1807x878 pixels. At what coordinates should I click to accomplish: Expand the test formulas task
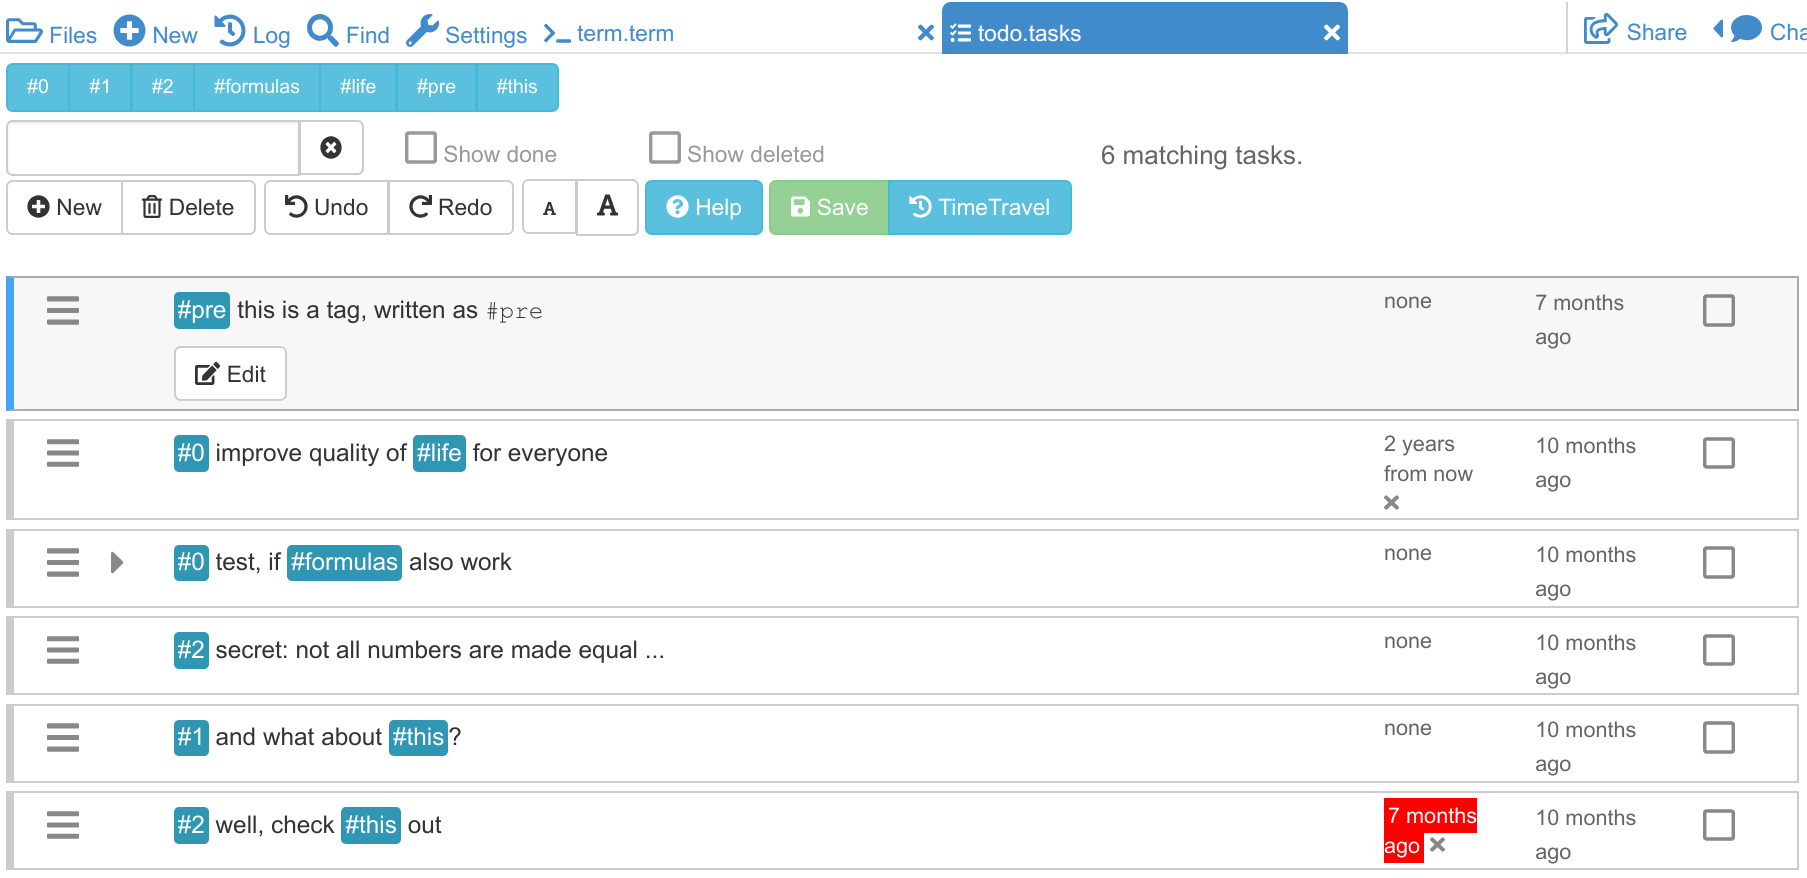117,562
